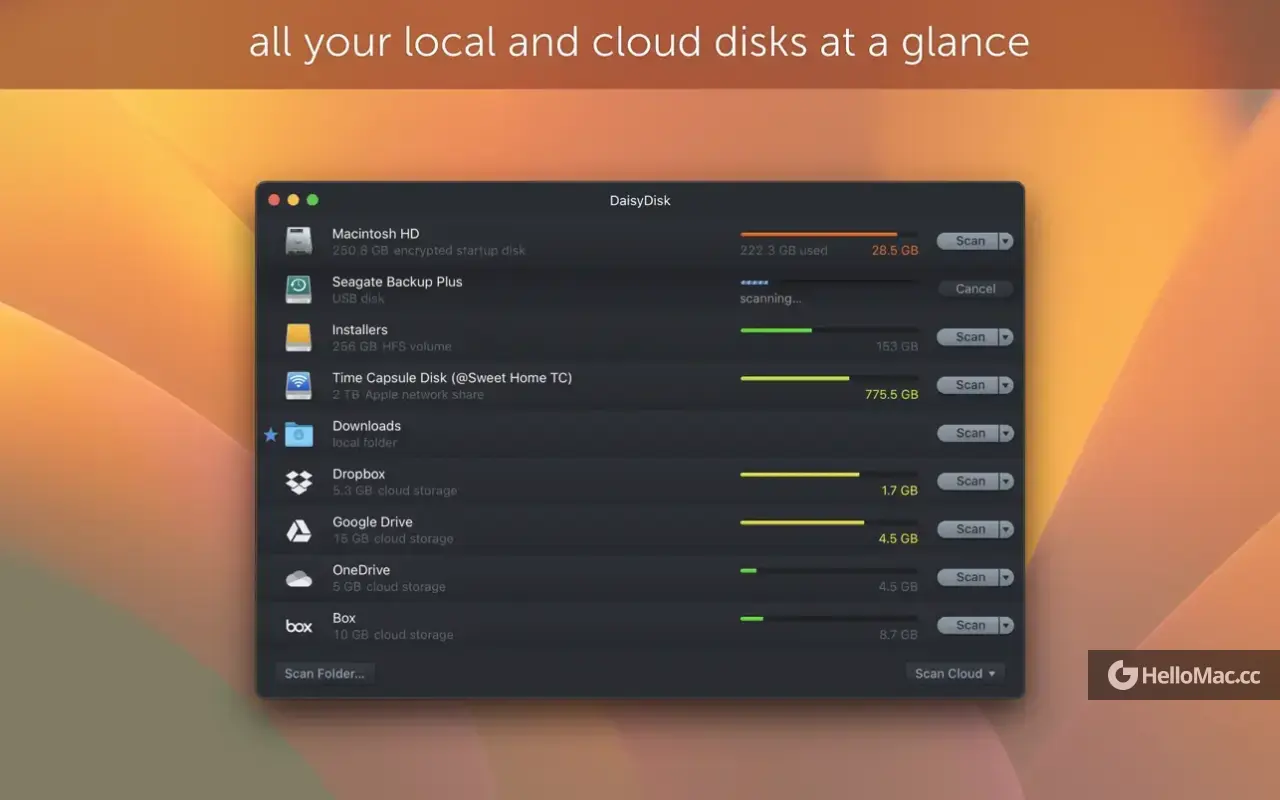Click the Box logo icon

299,626
